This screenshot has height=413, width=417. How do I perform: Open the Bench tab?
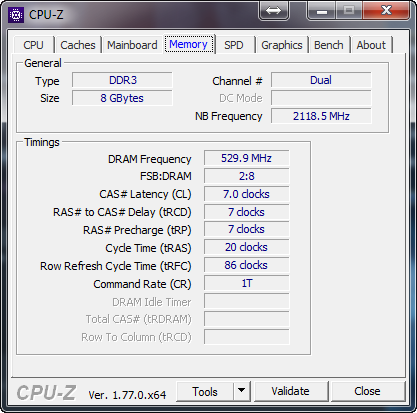point(329,45)
